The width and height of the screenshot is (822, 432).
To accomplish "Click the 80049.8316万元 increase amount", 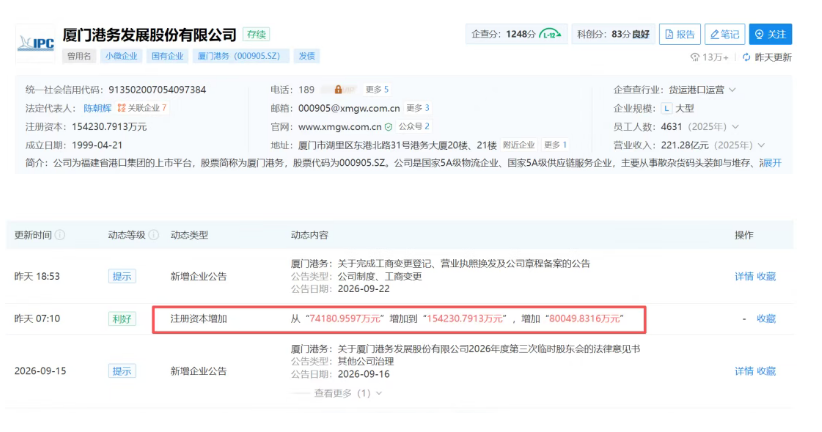I will pyautogui.click(x=585, y=319).
